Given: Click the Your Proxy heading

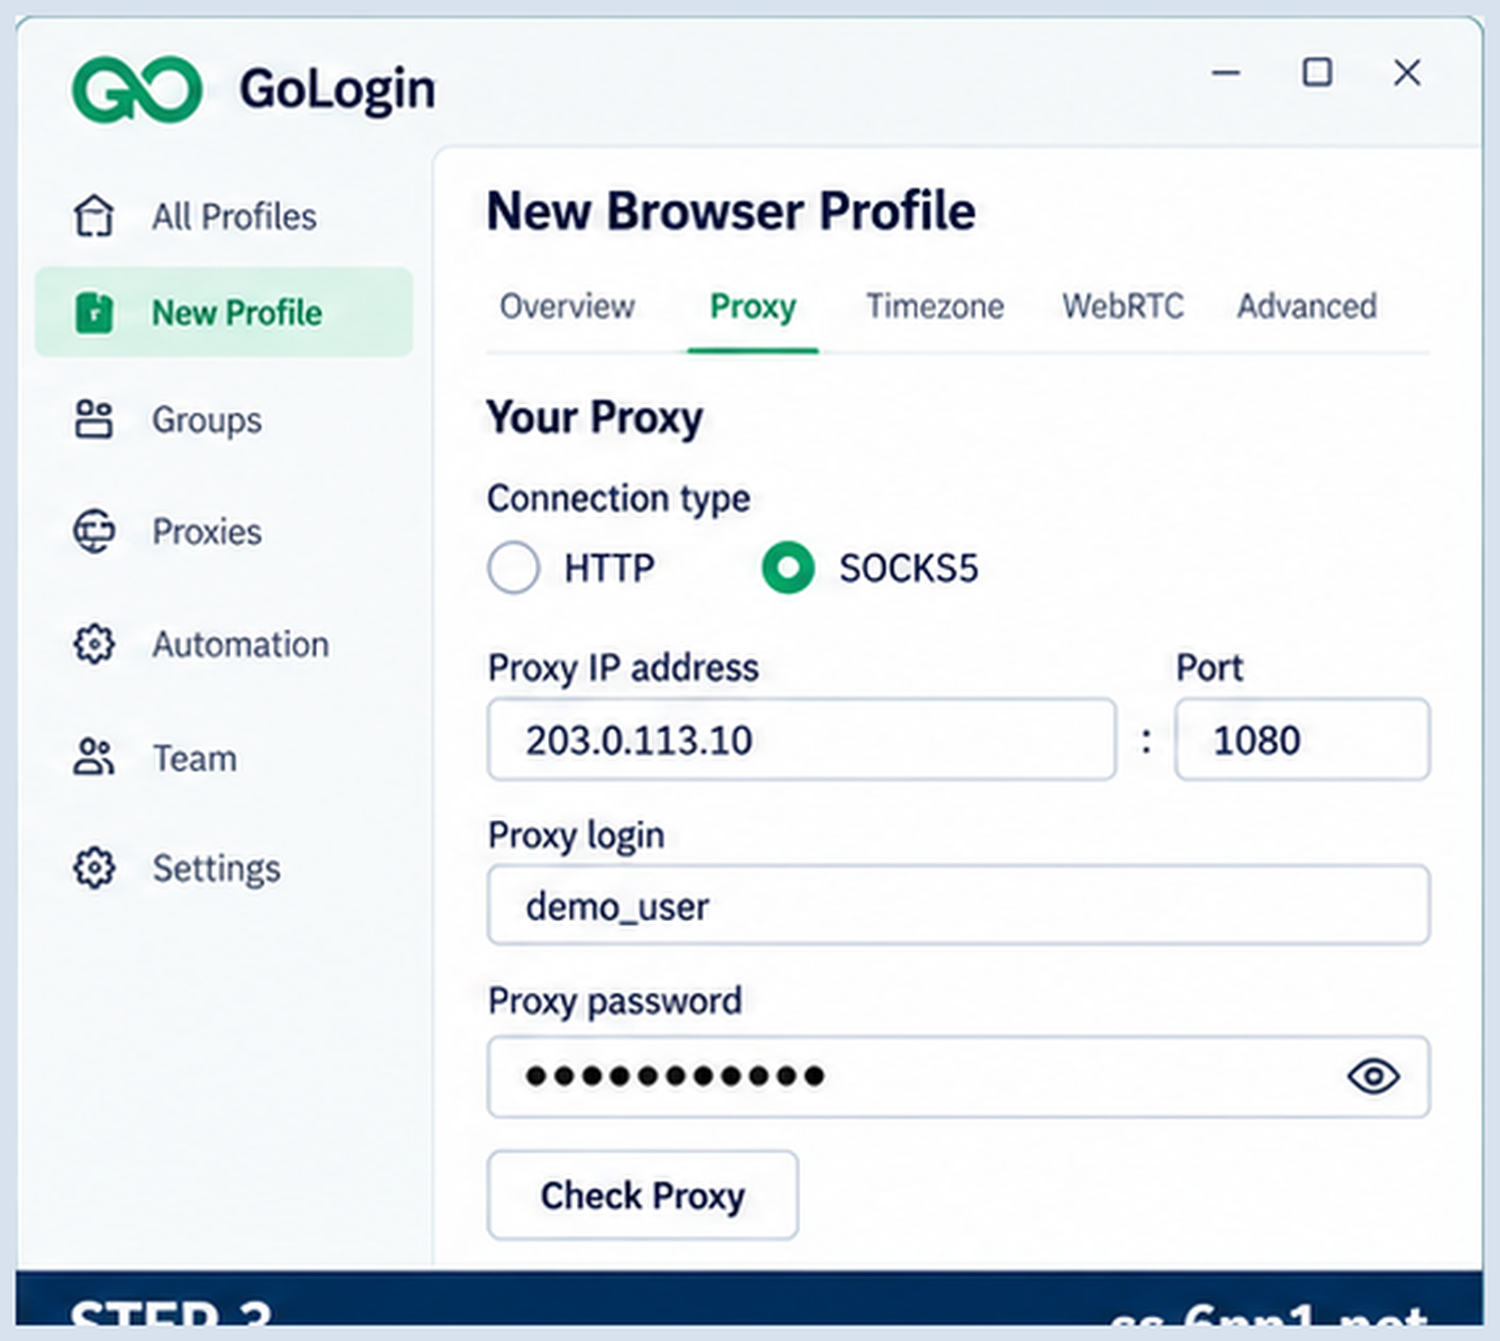Looking at the screenshot, I should pos(595,418).
